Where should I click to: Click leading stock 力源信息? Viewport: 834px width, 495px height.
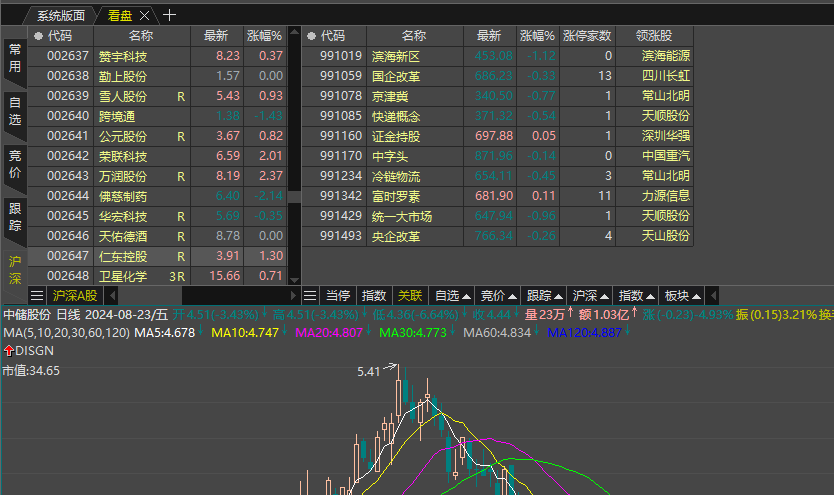pyautogui.click(x=665, y=196)
